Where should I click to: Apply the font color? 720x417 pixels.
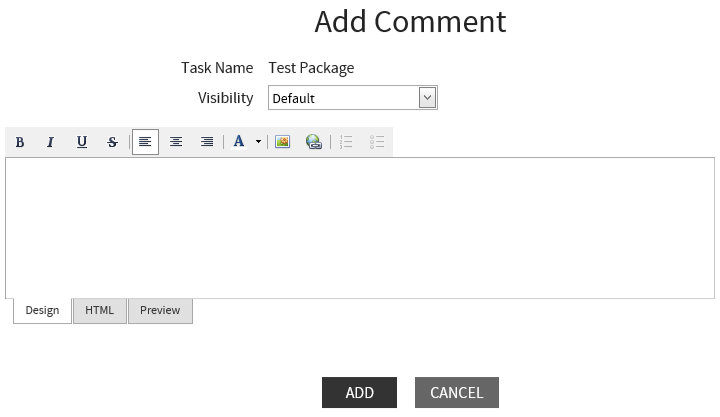pos(239,142)
